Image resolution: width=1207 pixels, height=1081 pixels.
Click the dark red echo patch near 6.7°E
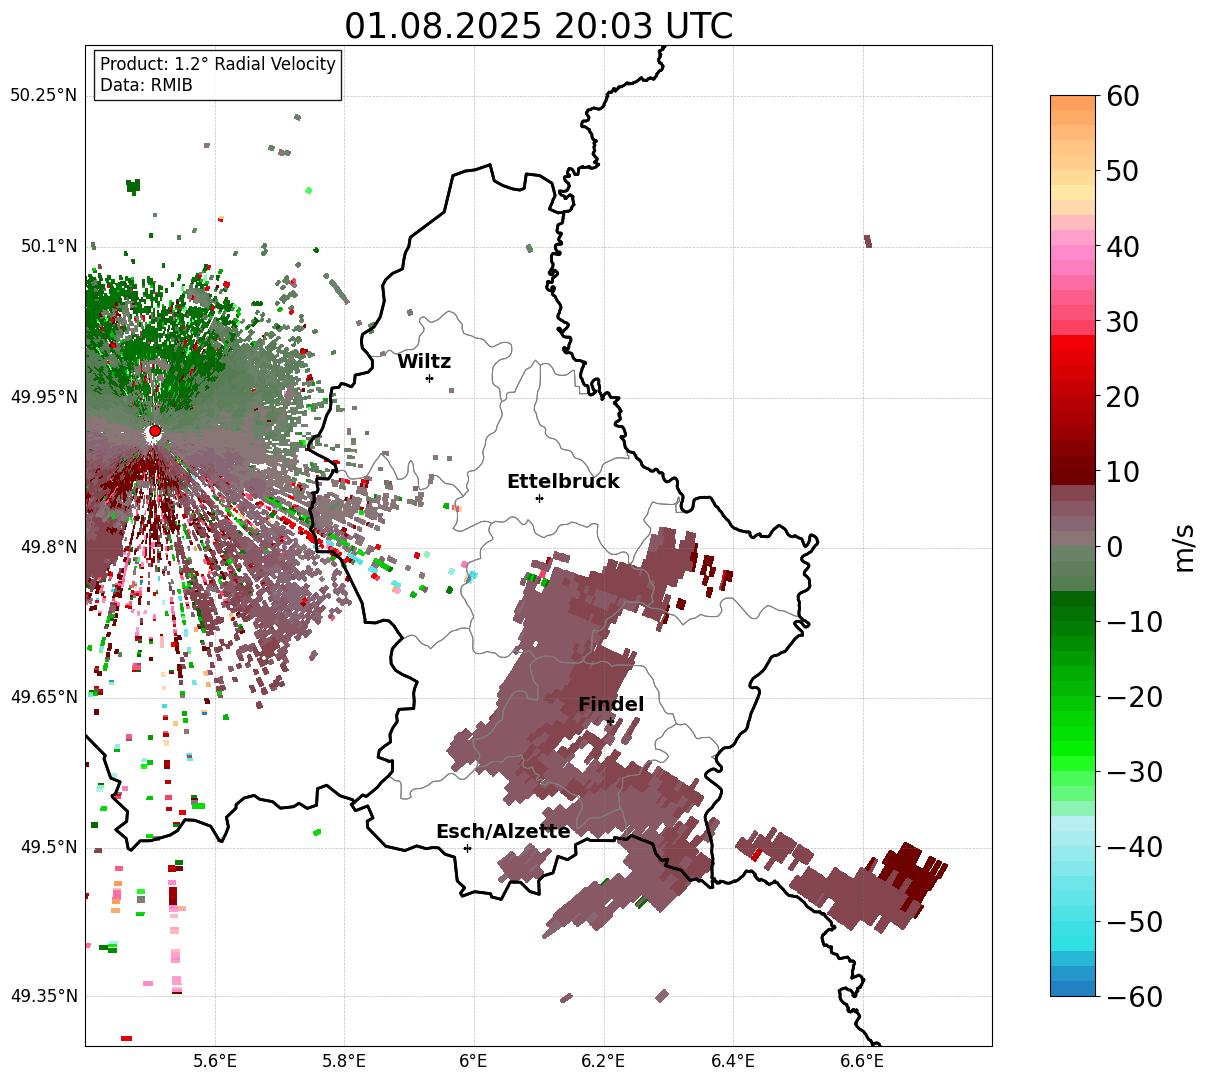click(x=910, y=877)
